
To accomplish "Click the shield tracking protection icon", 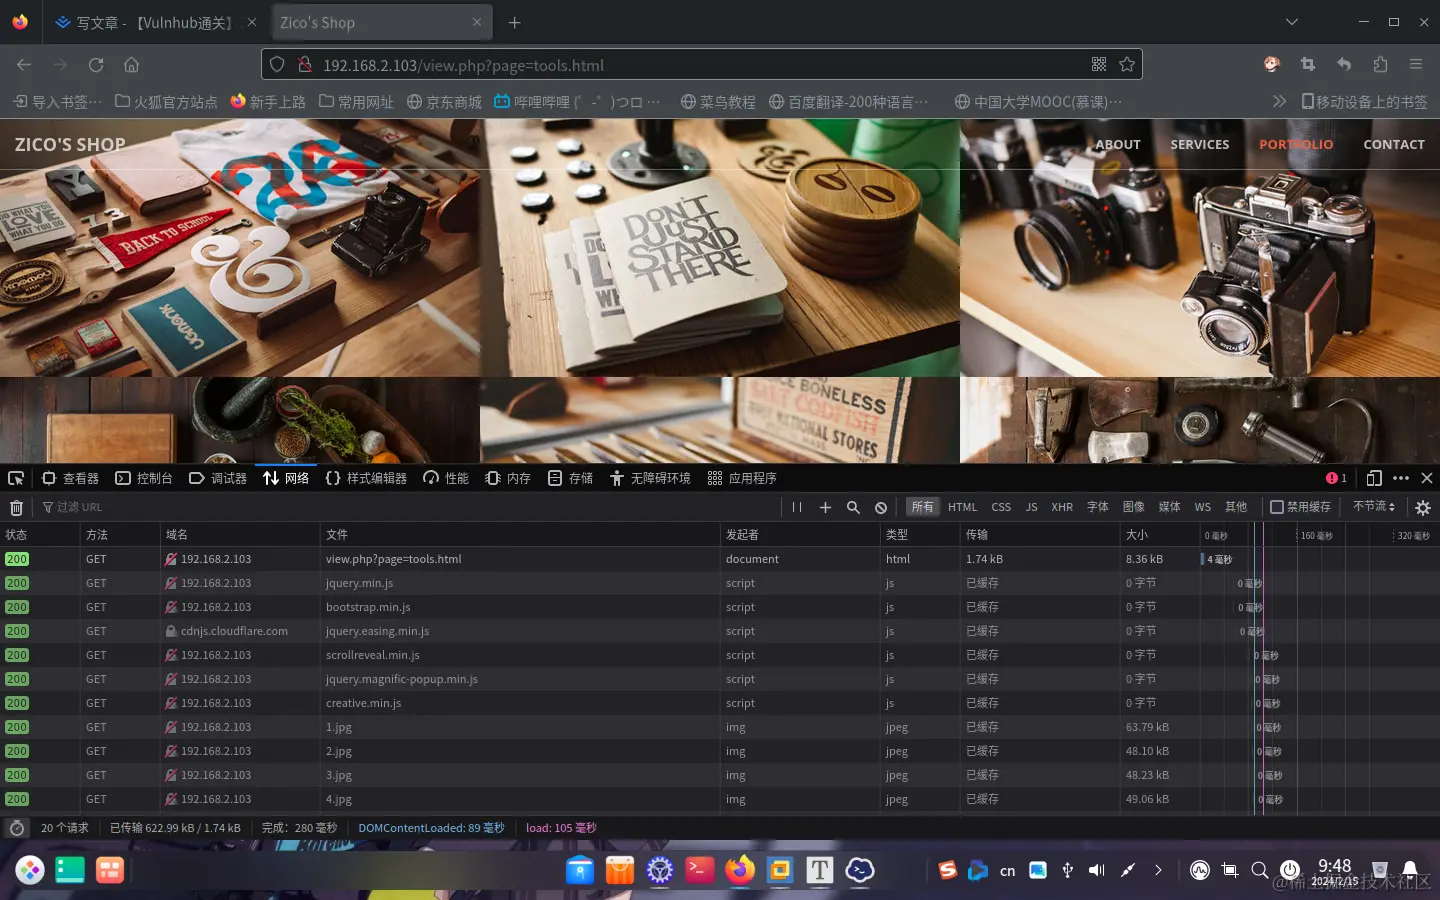I will coord(277,65).
